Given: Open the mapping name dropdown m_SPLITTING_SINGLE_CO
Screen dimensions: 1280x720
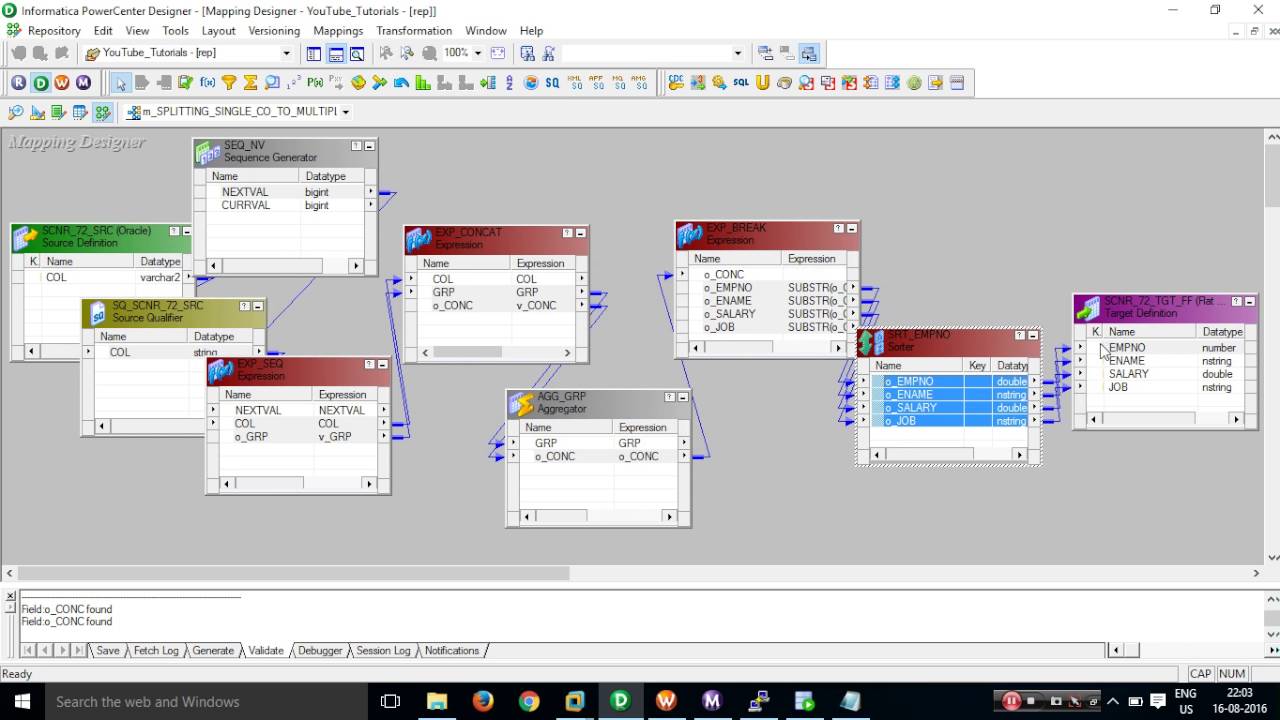Looking at the screenshot, I should pyautogui.click(x=346, y=112).
